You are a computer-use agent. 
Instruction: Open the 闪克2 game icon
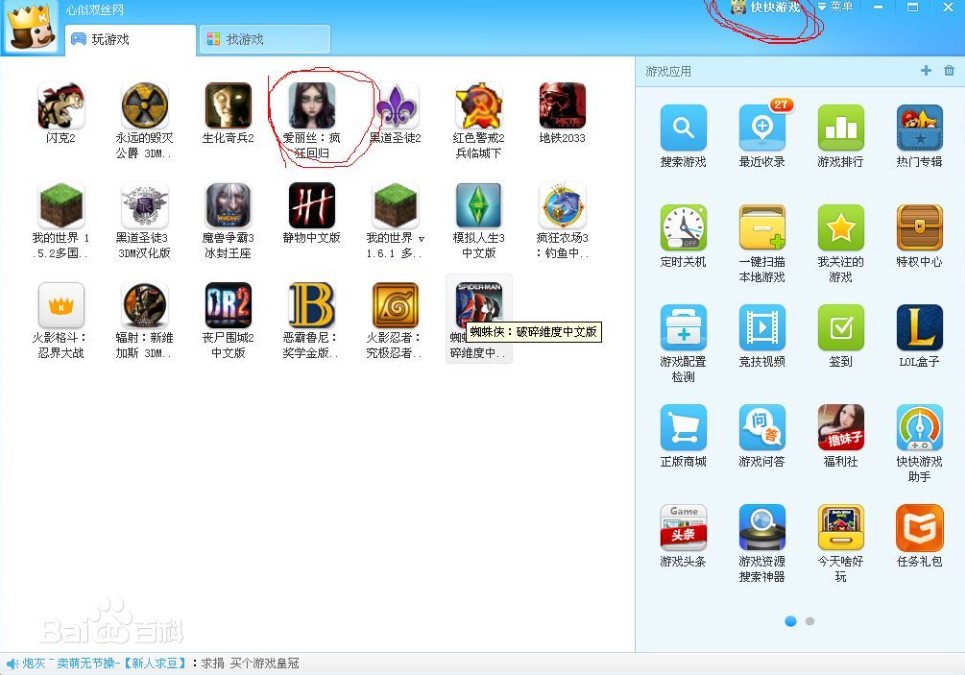coord(60,106)
